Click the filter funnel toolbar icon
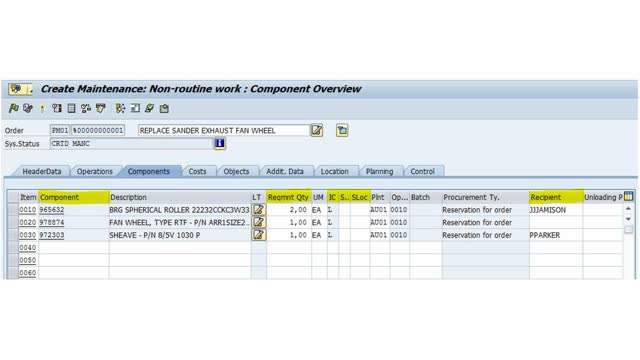This screenshot has height=360, width=640. point(100,108)
